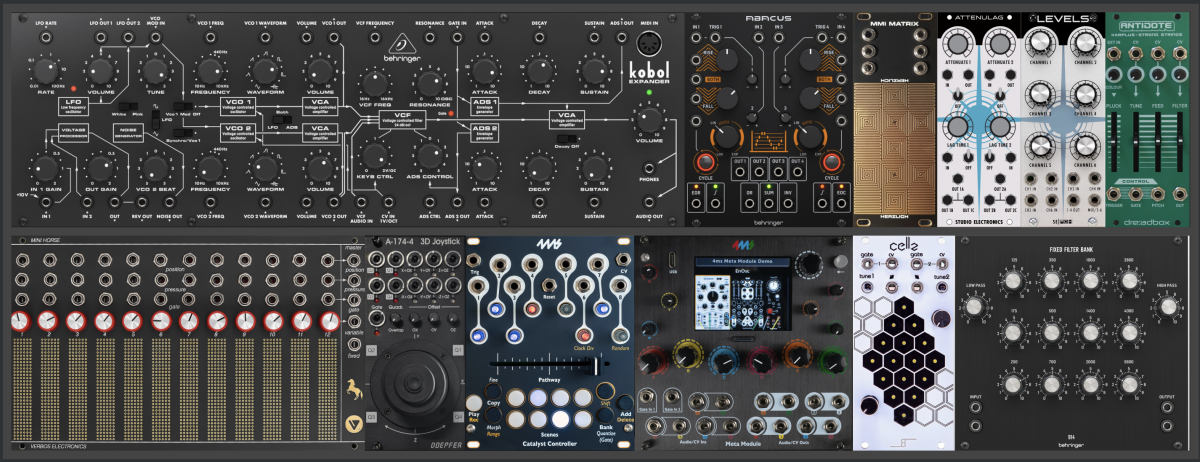Screen dimensions: 1200x462
Task: Click the Clock Div button on Catalyst
Action: click(x=584, y=335)
